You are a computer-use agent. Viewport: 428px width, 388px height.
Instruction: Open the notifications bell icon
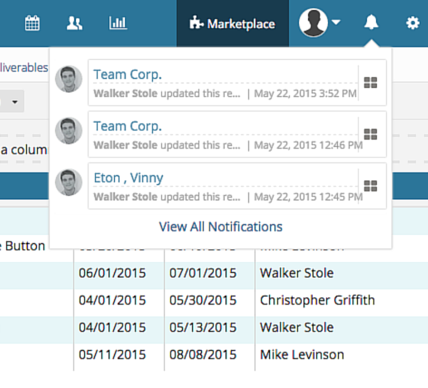[x=371, y=22]
